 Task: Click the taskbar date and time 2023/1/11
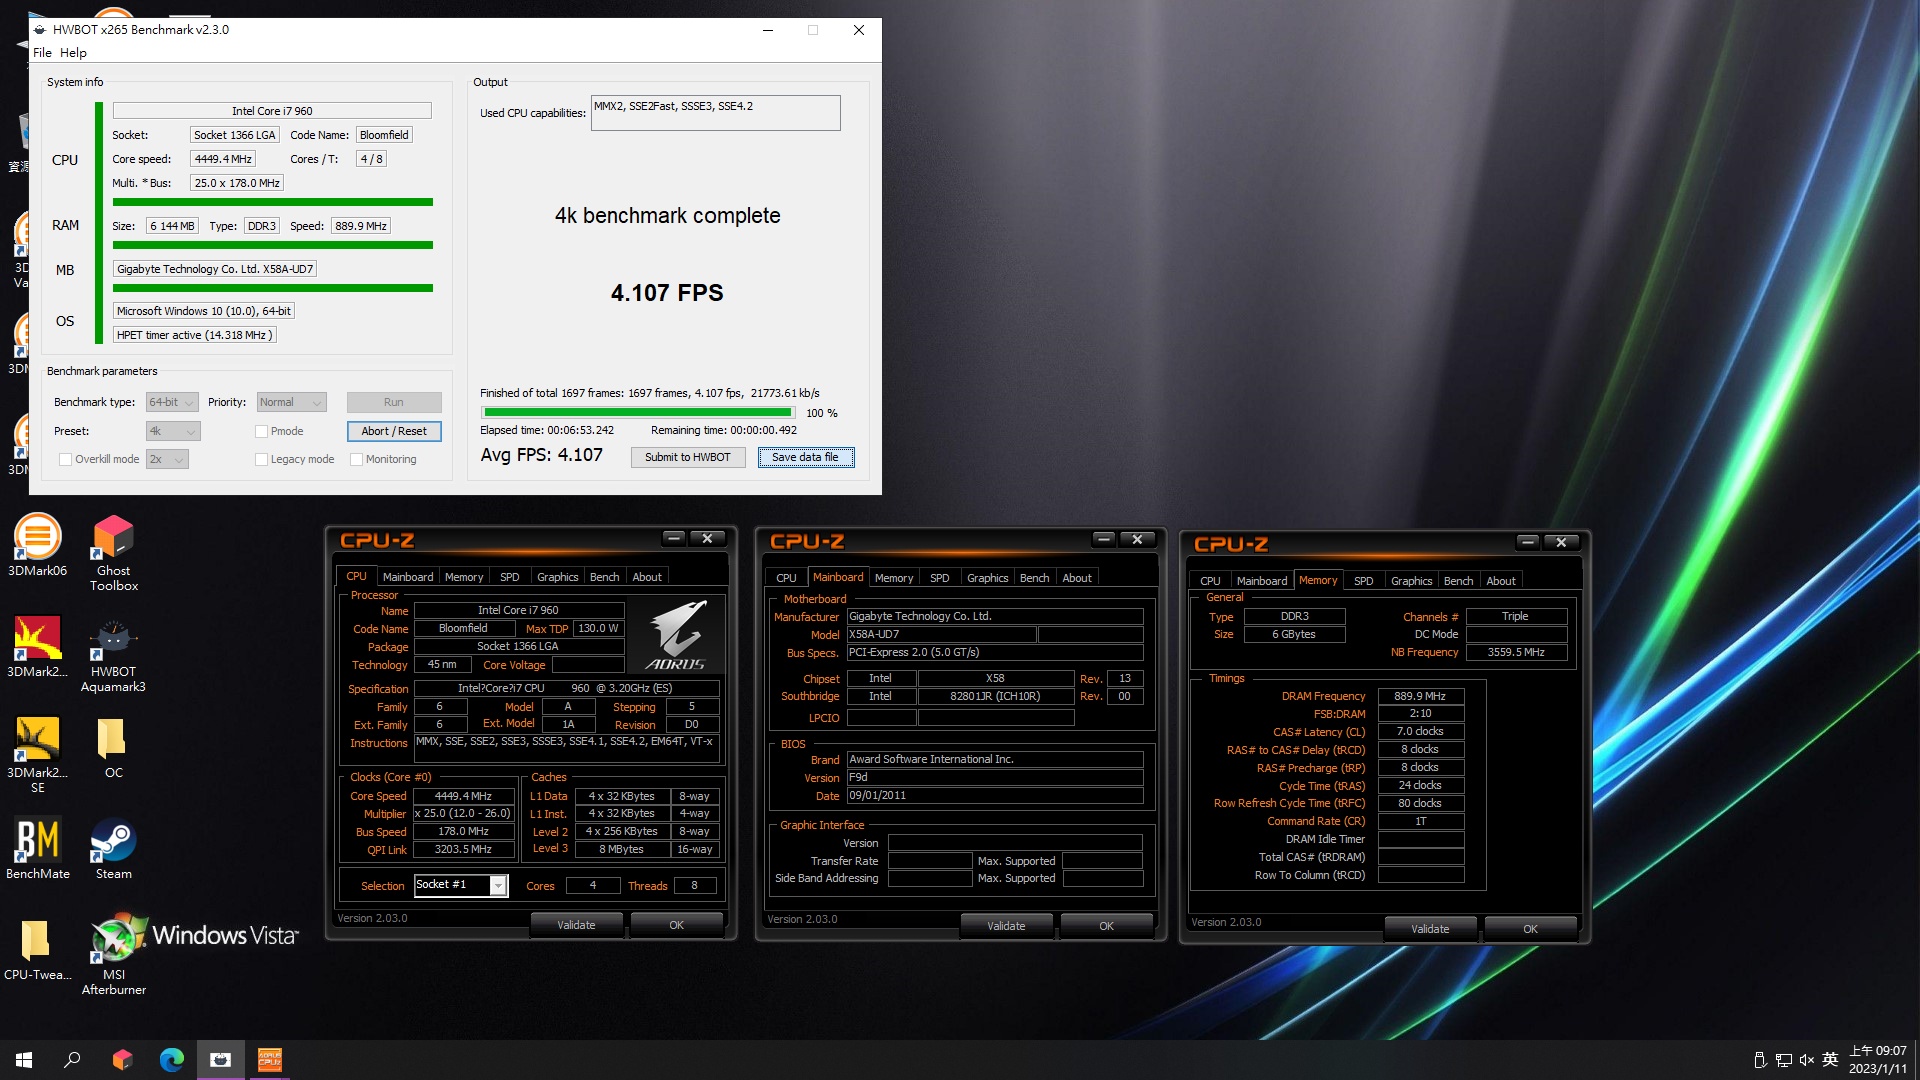pyautogui.click(x=1877, y=1060)
